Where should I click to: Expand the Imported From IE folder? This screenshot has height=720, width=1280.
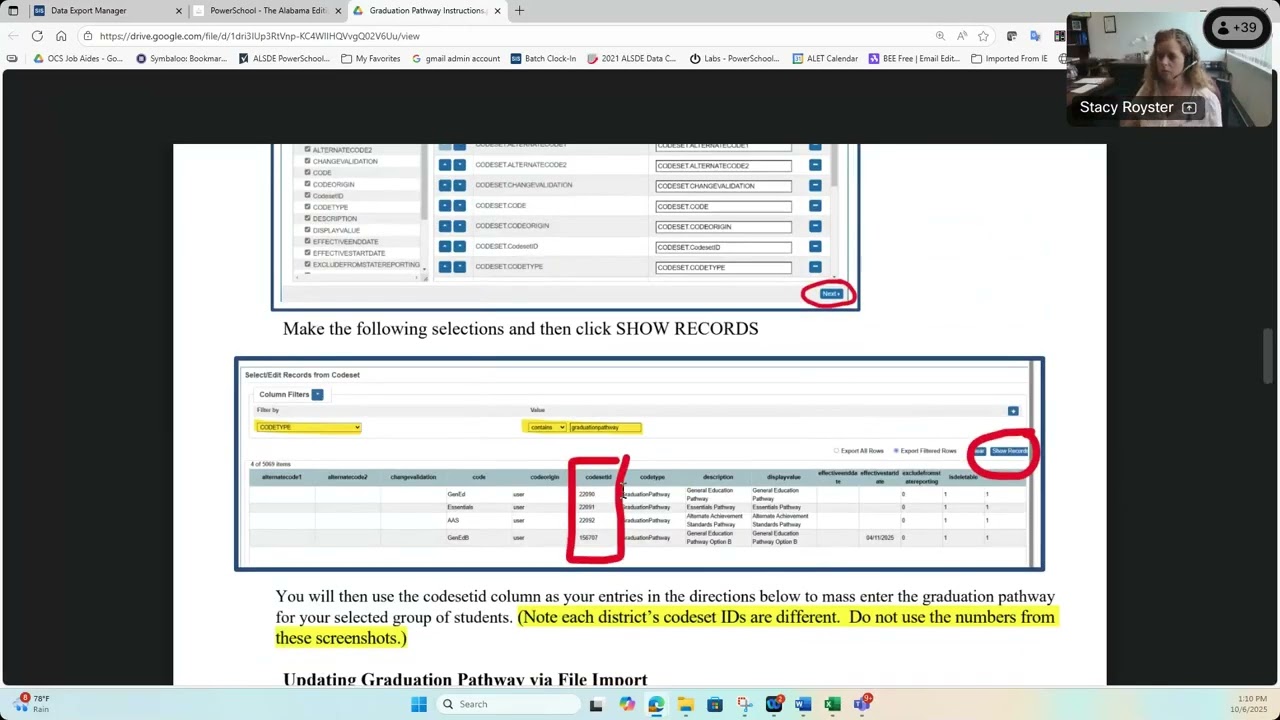point(1010,59)
